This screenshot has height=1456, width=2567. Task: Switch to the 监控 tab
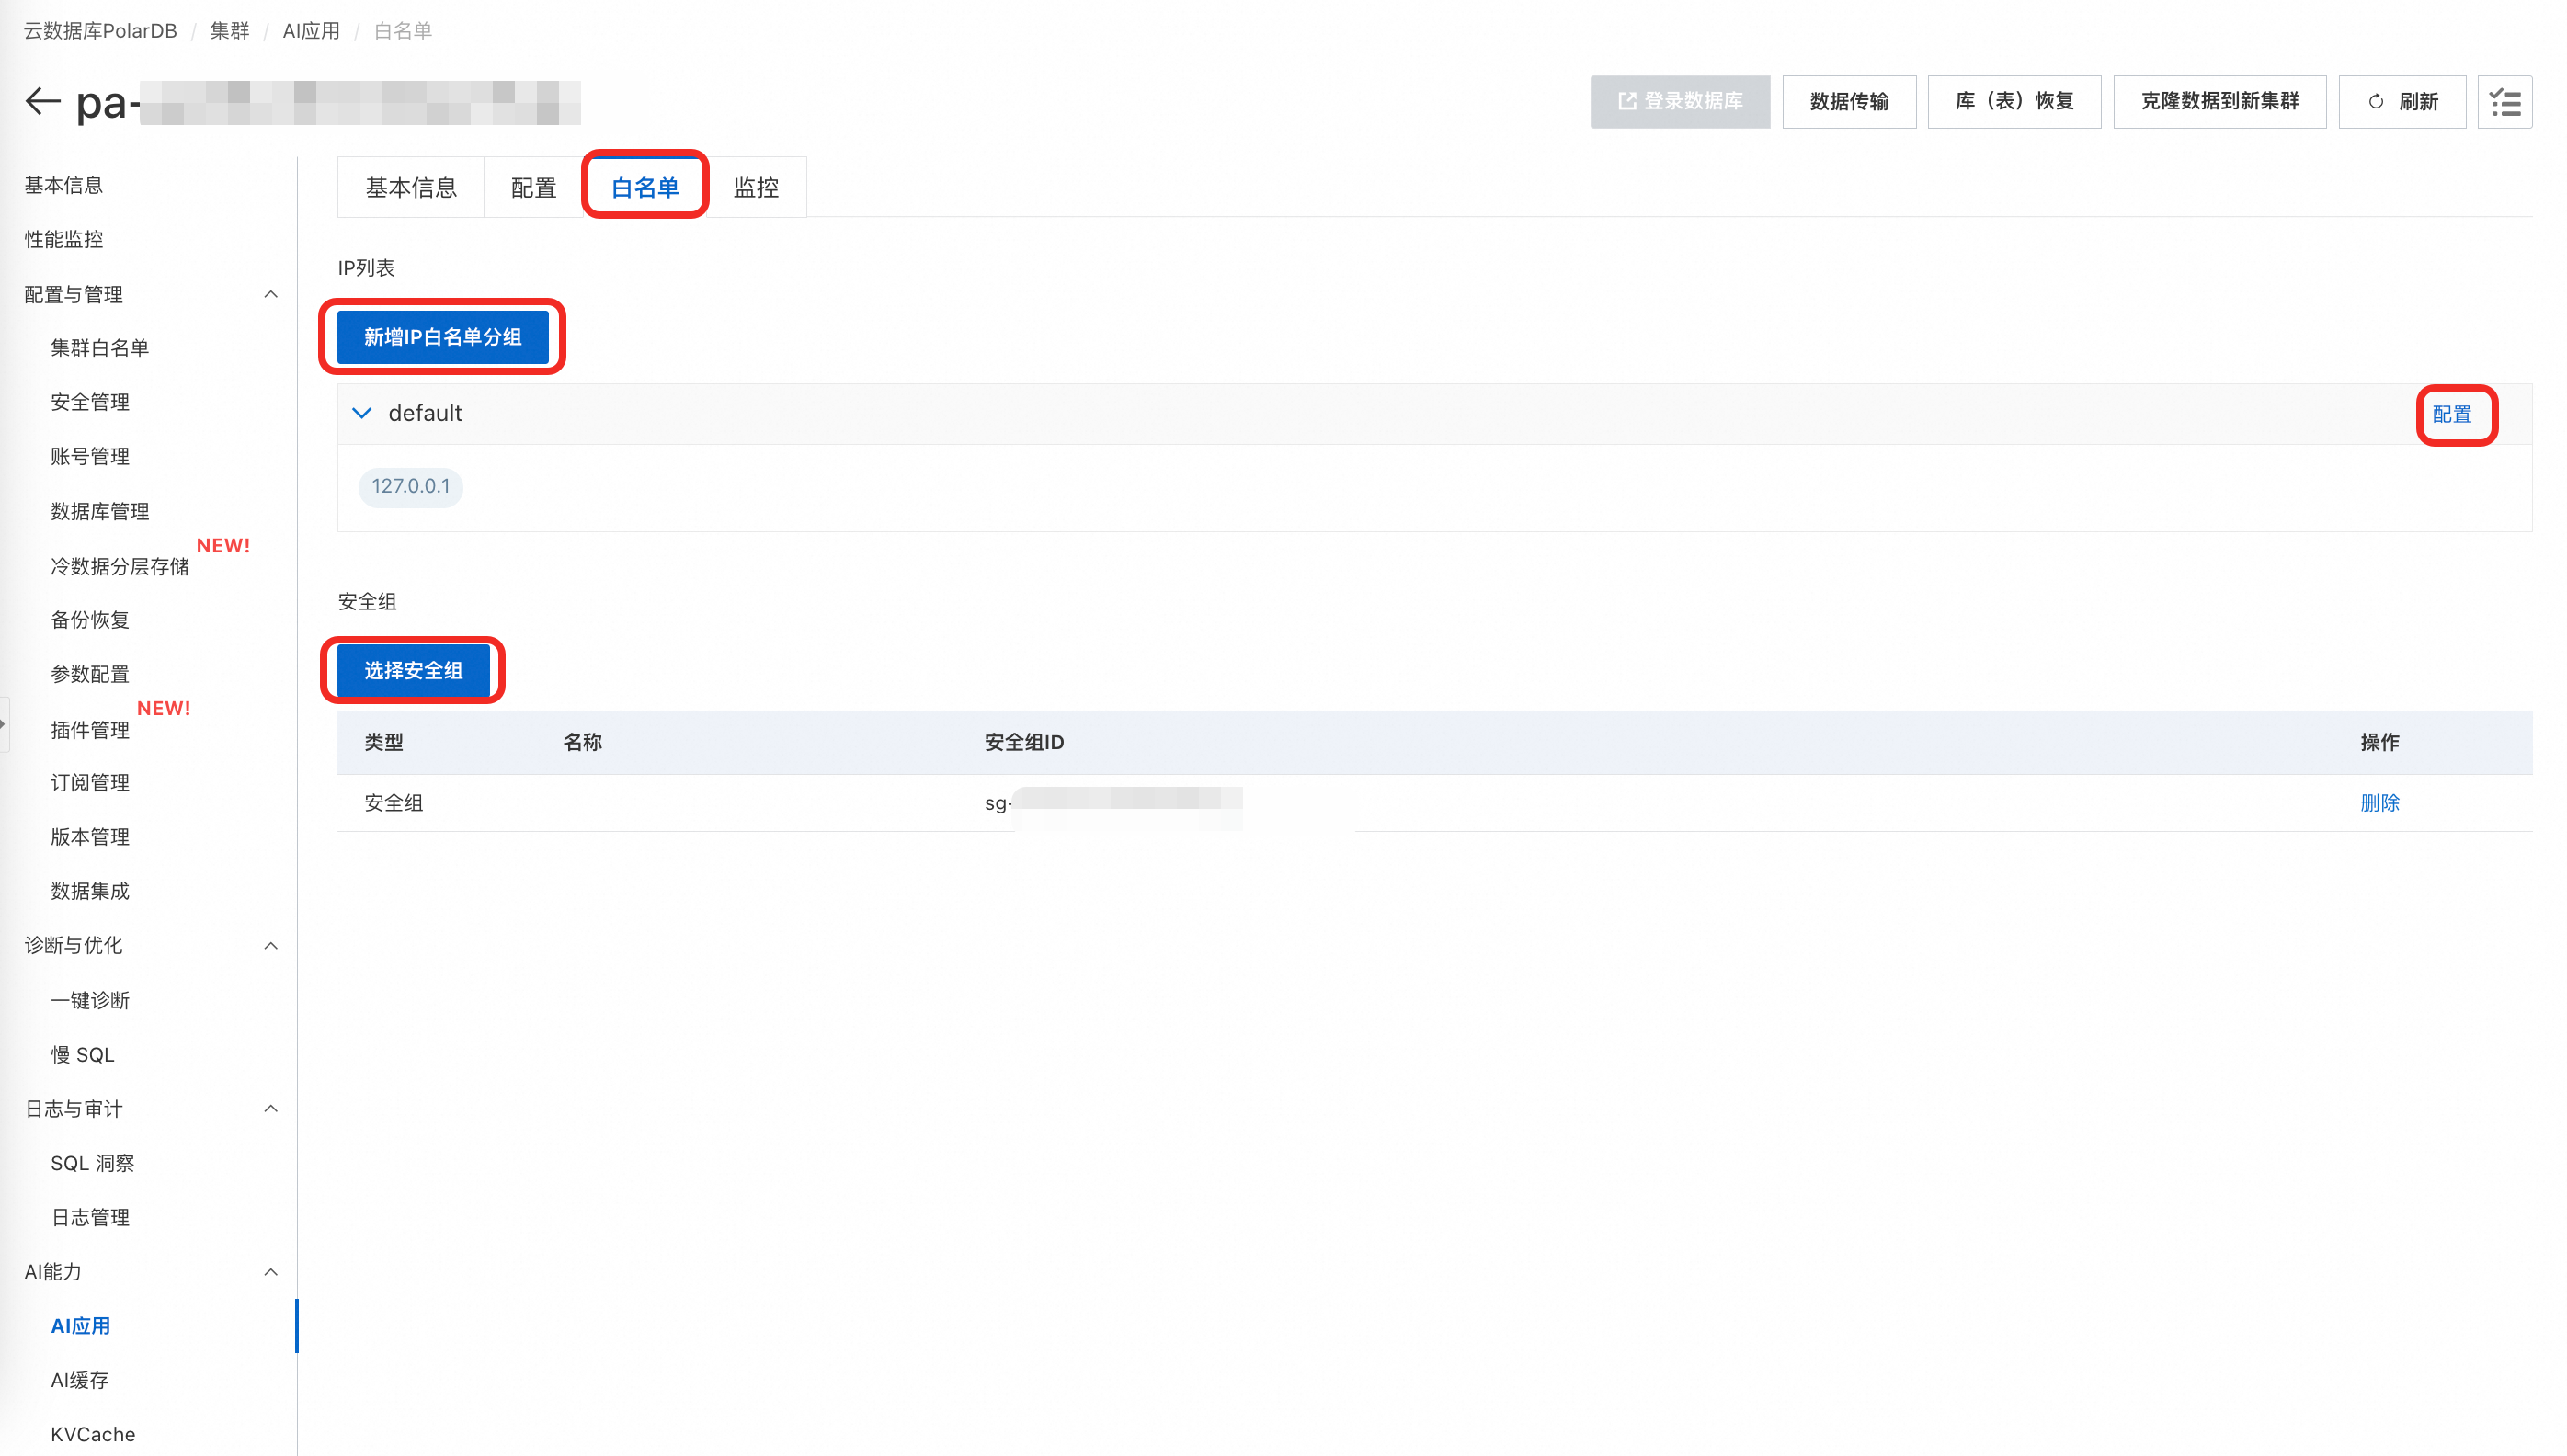click(755, 187)
